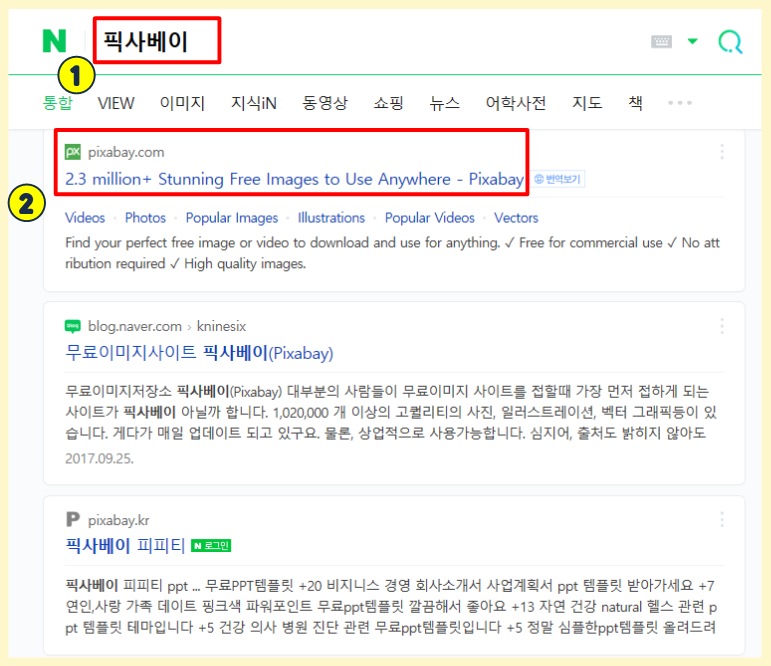
Task: Open the pixabay.com URL text
Action: click(126, 152)
